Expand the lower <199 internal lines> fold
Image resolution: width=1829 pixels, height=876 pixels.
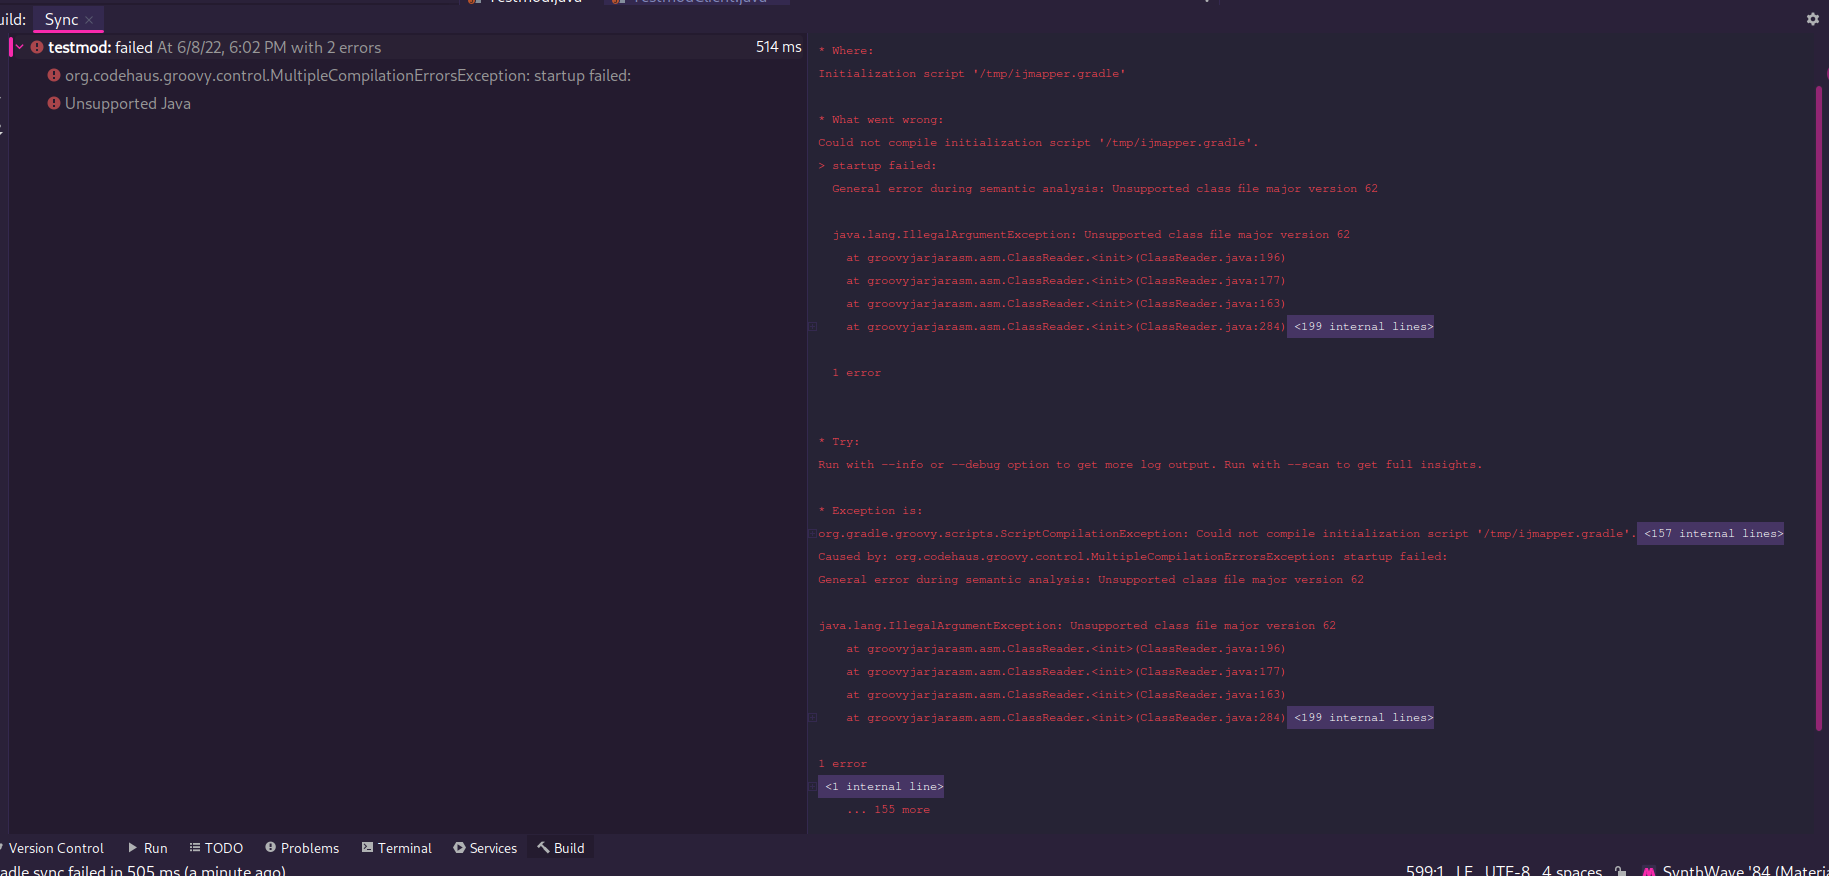(x=1360, y=718)
